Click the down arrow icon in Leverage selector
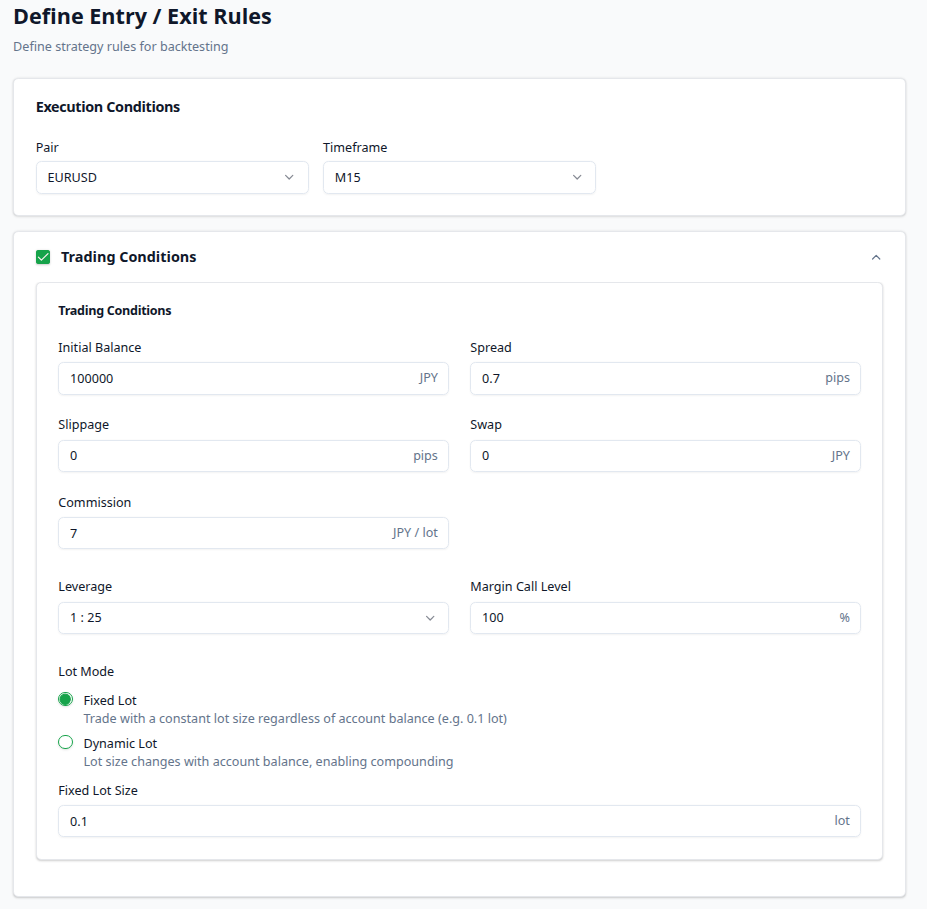The image size is (927, 909). pyautogui.click(x=430, y=618)
